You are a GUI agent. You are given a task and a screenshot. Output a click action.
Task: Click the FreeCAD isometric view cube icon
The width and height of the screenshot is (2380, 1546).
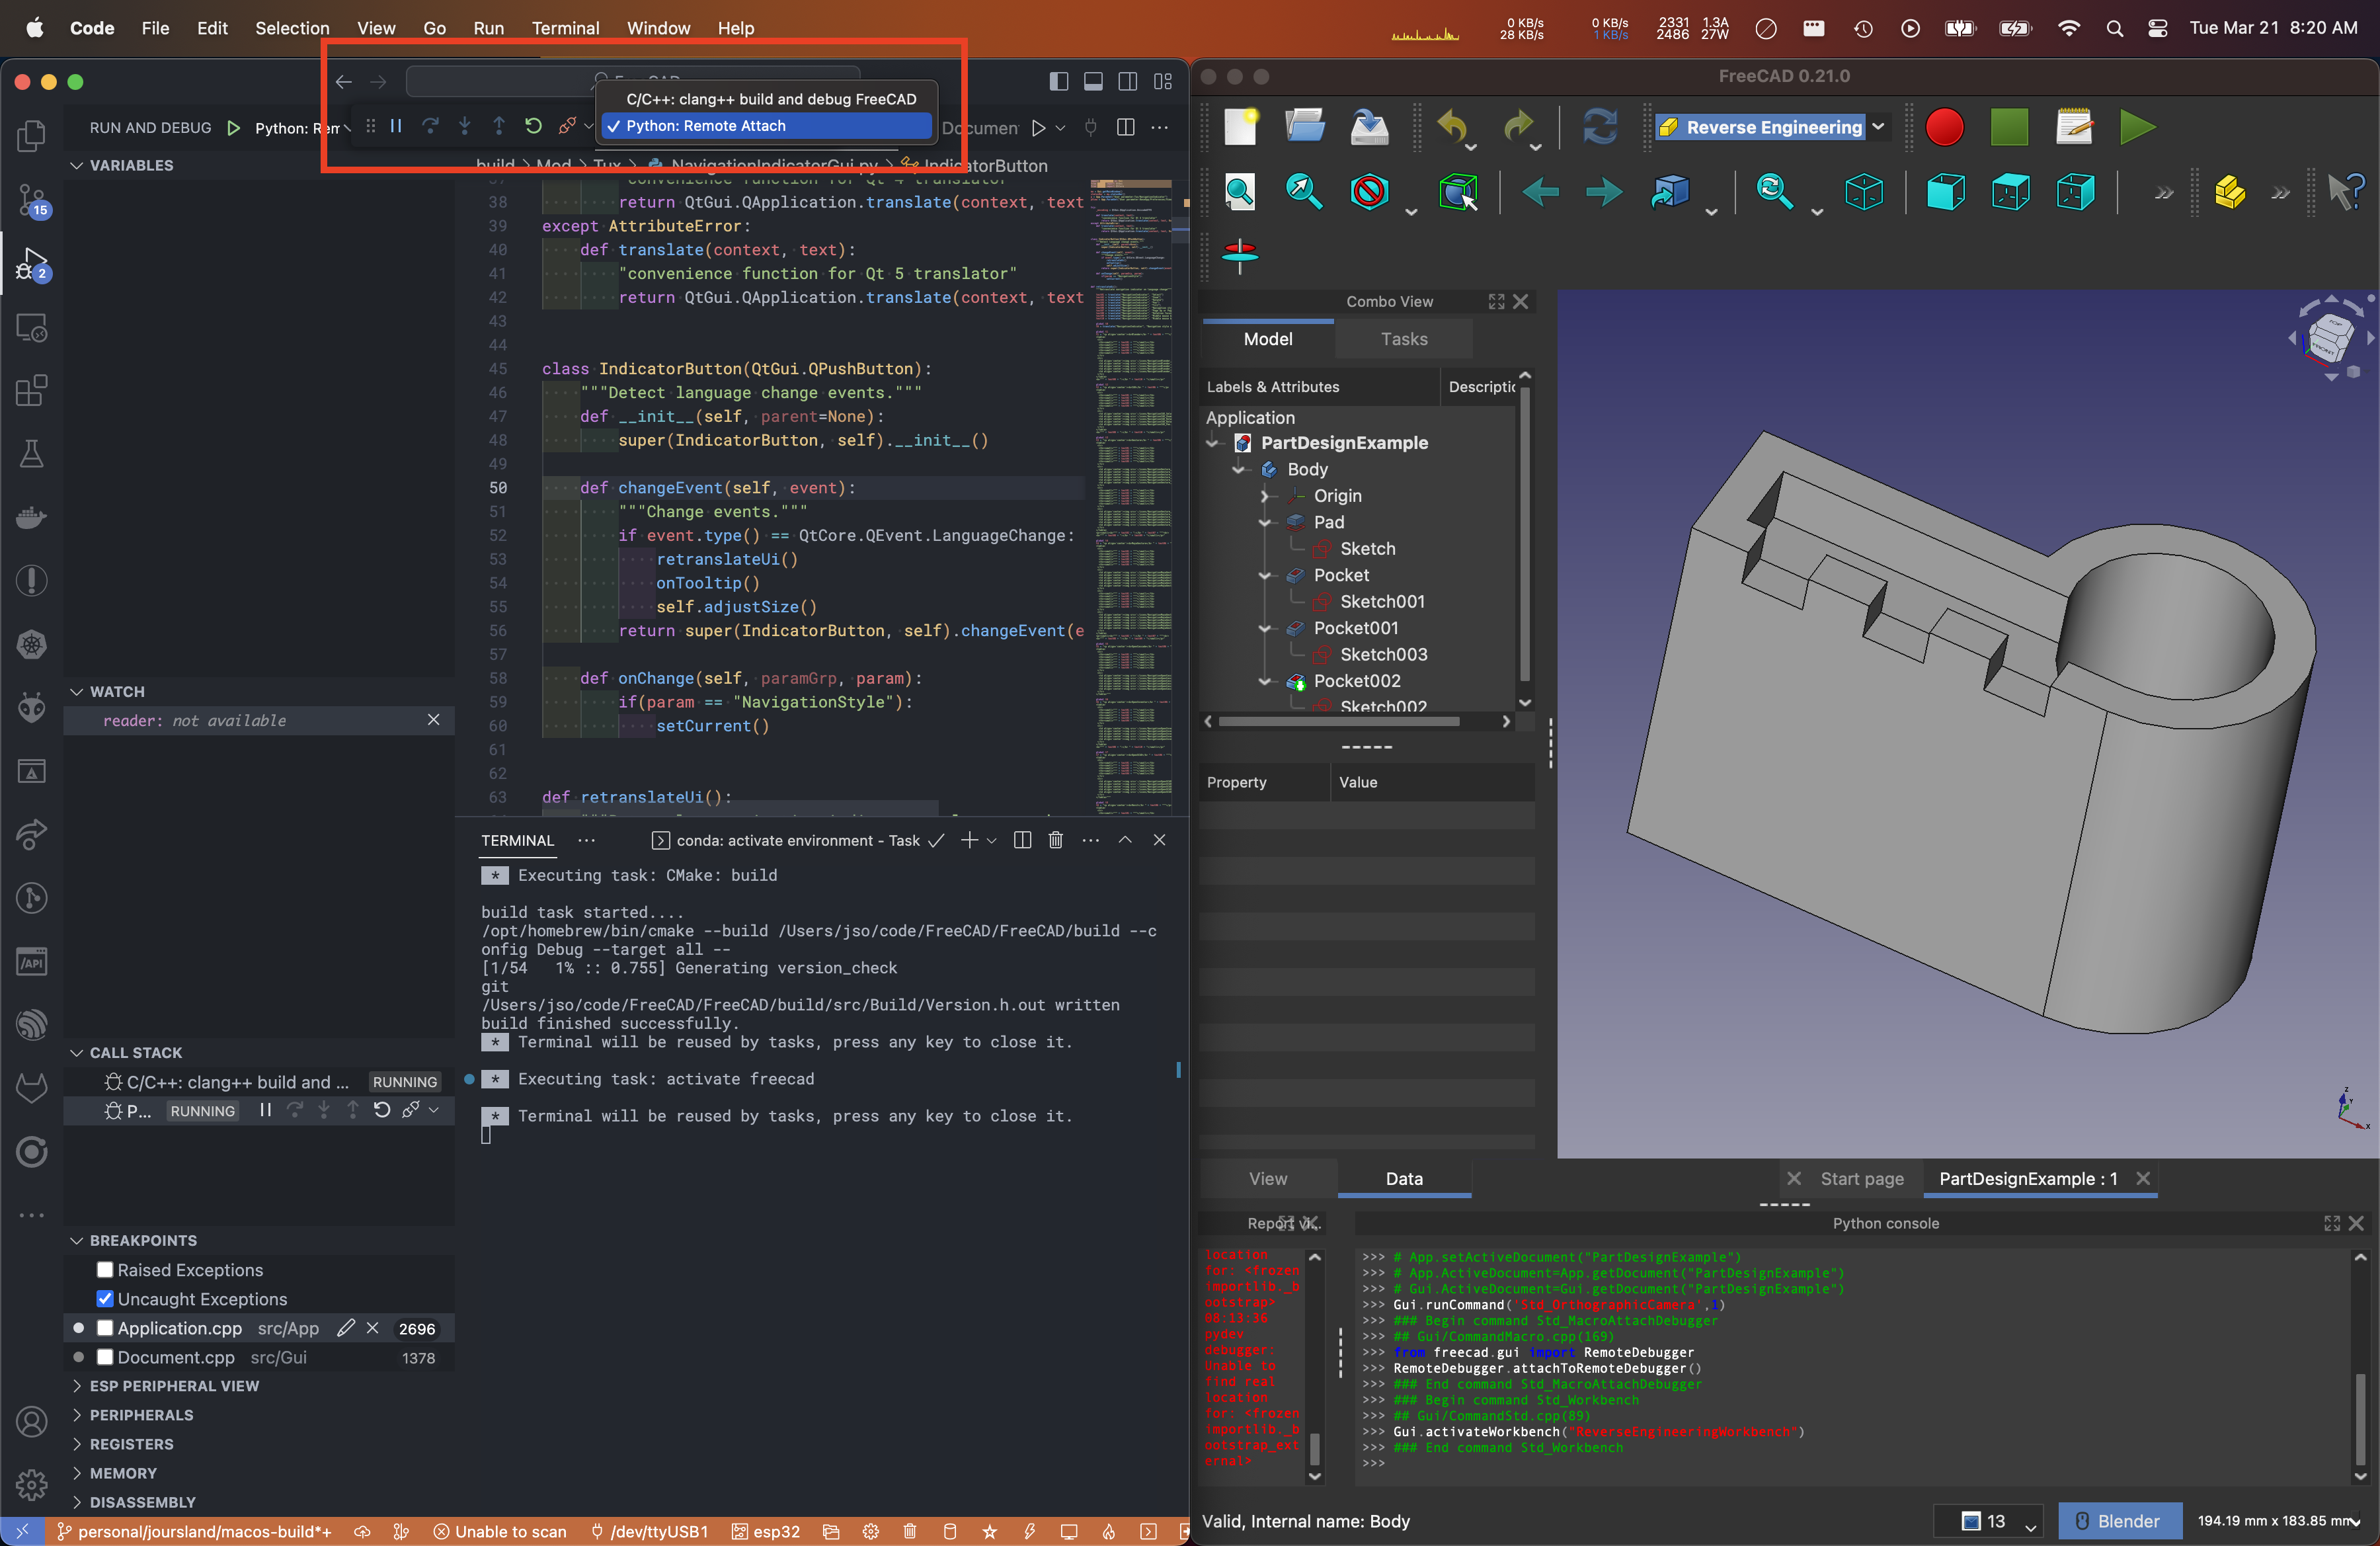(1863, 191)
